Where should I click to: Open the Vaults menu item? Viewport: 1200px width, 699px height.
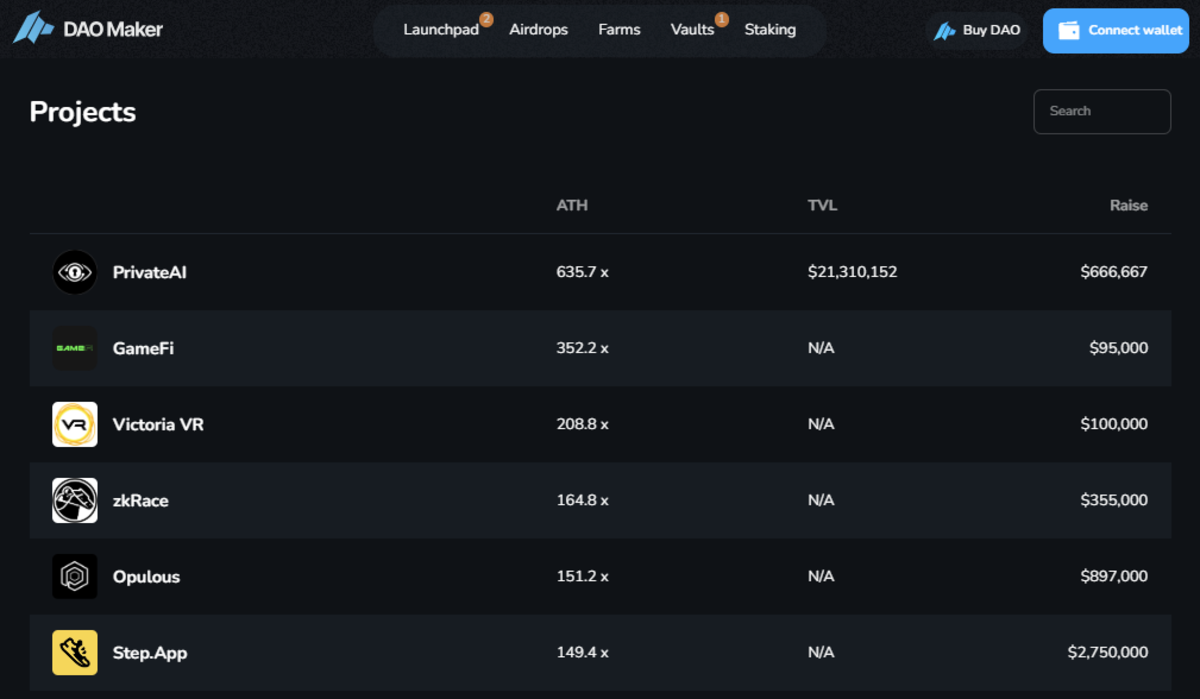tap(692, 30)
